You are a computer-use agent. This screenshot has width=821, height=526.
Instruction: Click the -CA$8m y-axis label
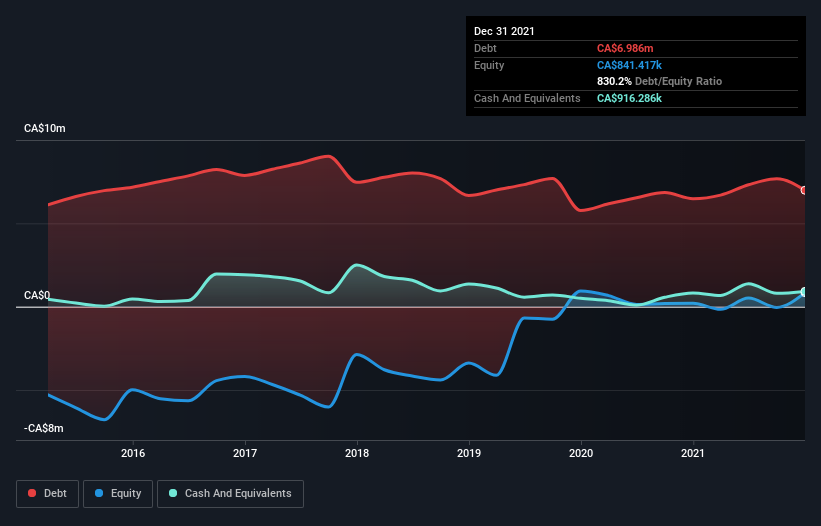[x=43, y=428]
